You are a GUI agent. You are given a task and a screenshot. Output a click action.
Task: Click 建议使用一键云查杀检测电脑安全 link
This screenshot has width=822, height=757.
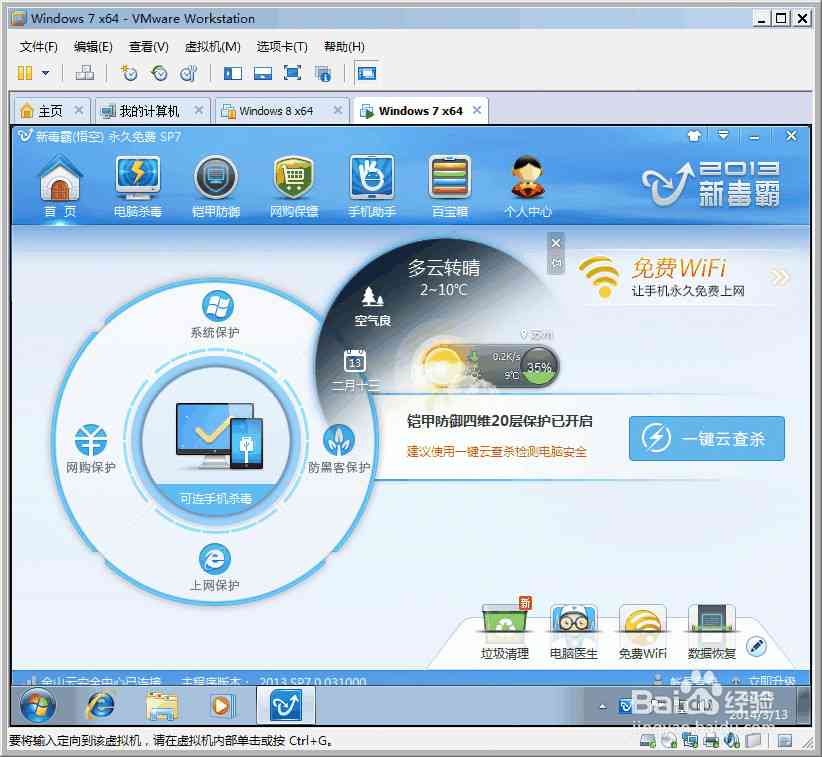coord(496,451)
